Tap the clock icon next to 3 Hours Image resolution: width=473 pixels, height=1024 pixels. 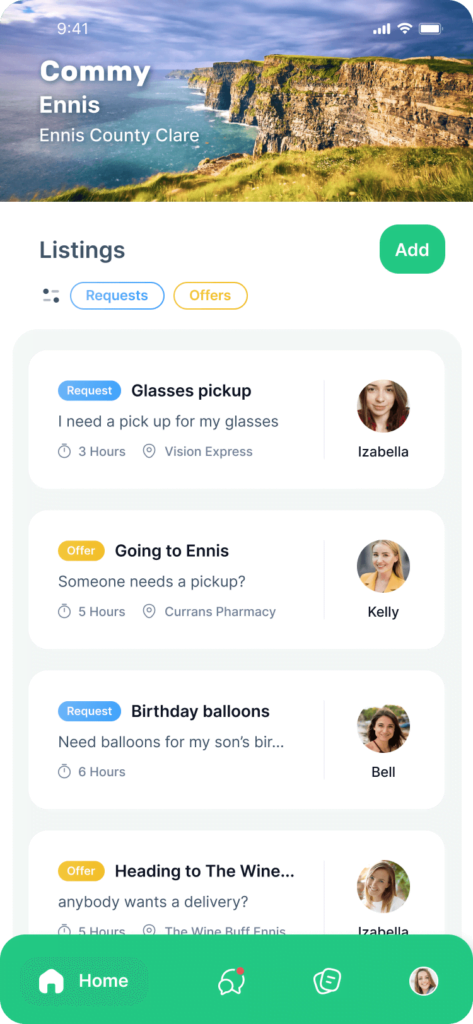coord(64,451)
